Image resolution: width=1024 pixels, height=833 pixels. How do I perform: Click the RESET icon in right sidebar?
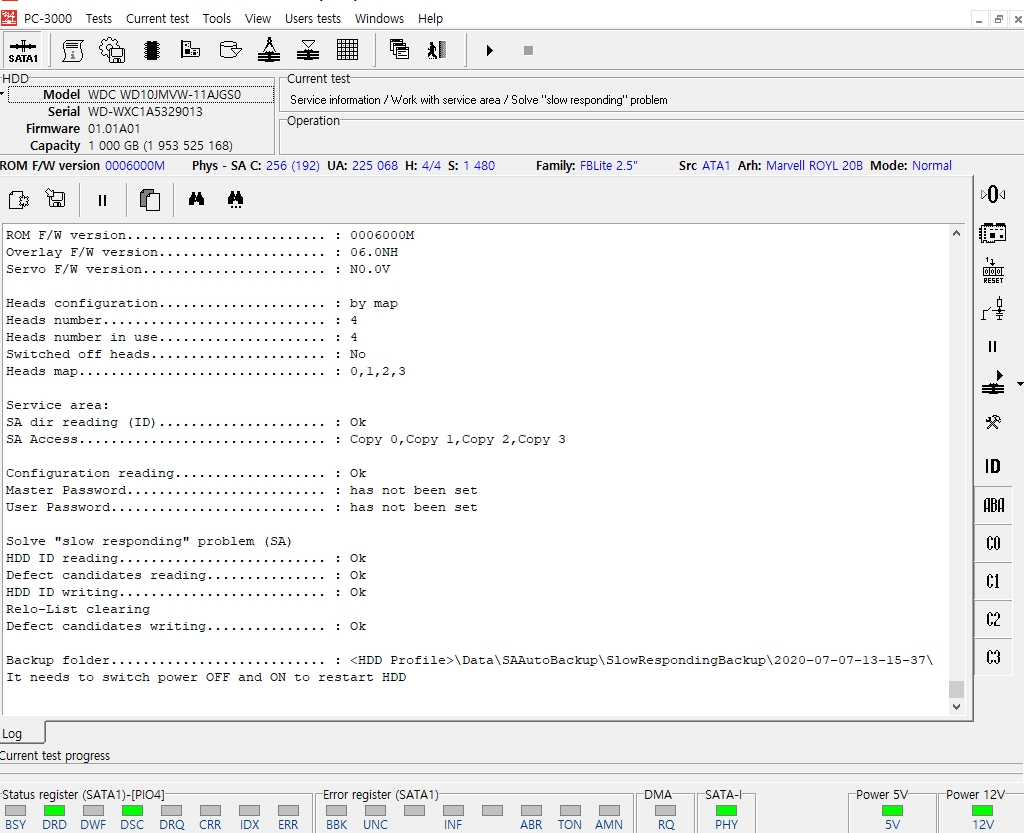click(x=992, y=271)
